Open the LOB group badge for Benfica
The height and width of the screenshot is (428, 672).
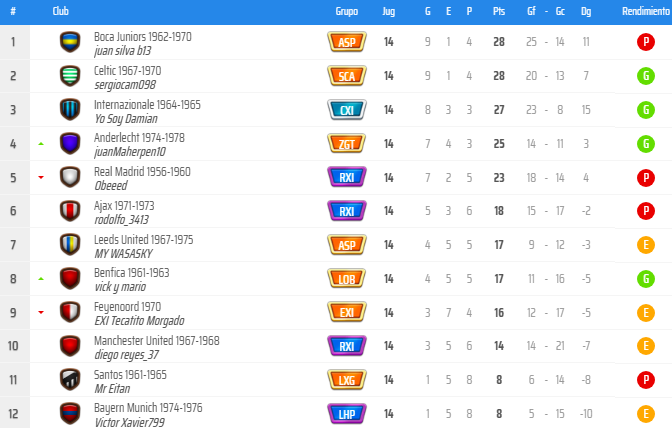point(347,278)
